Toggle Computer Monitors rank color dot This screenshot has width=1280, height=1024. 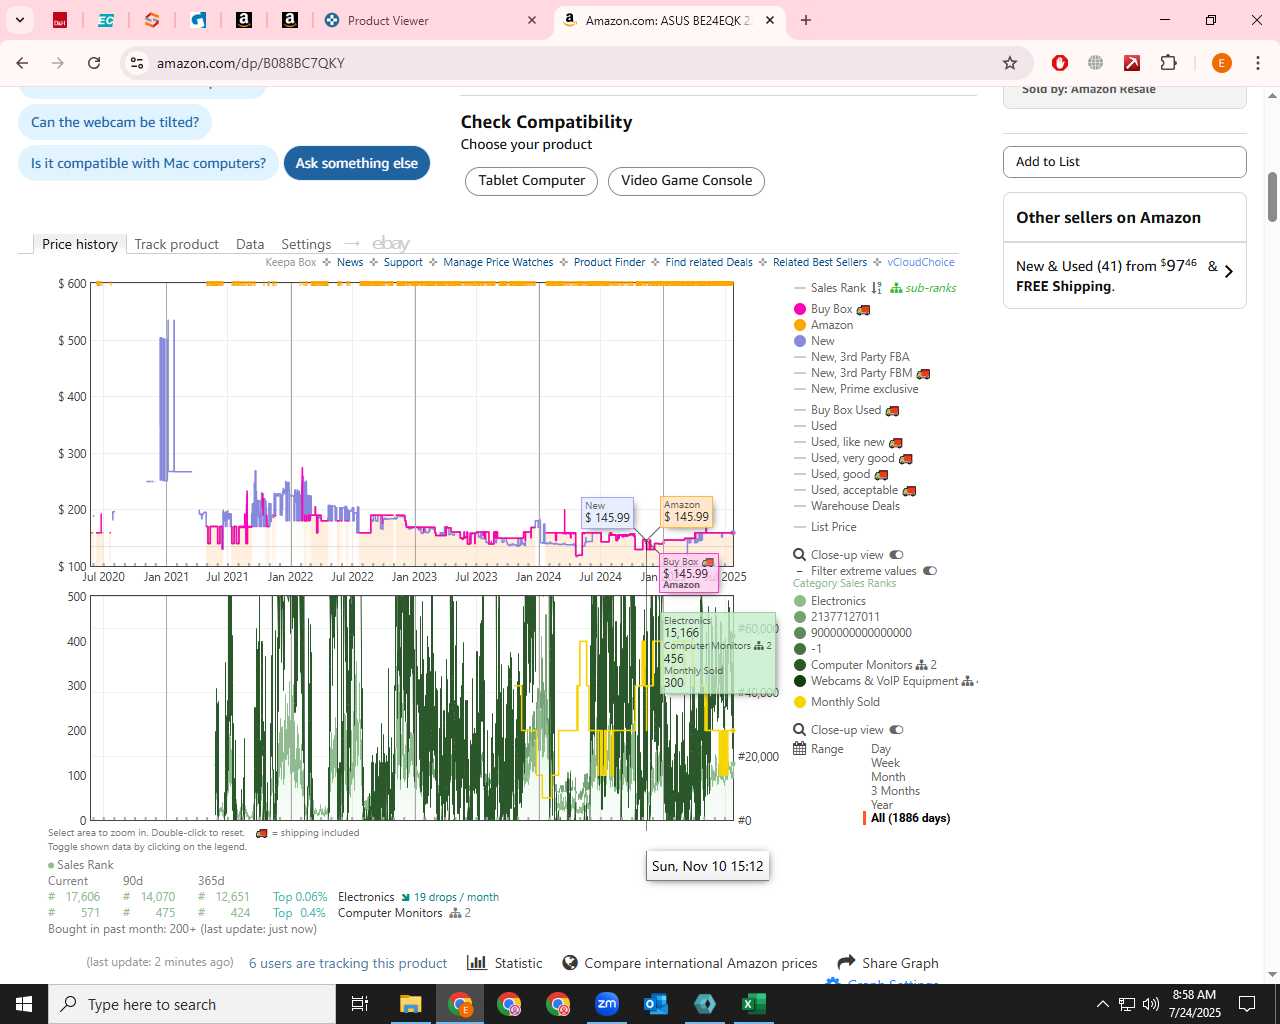point(800,665)
